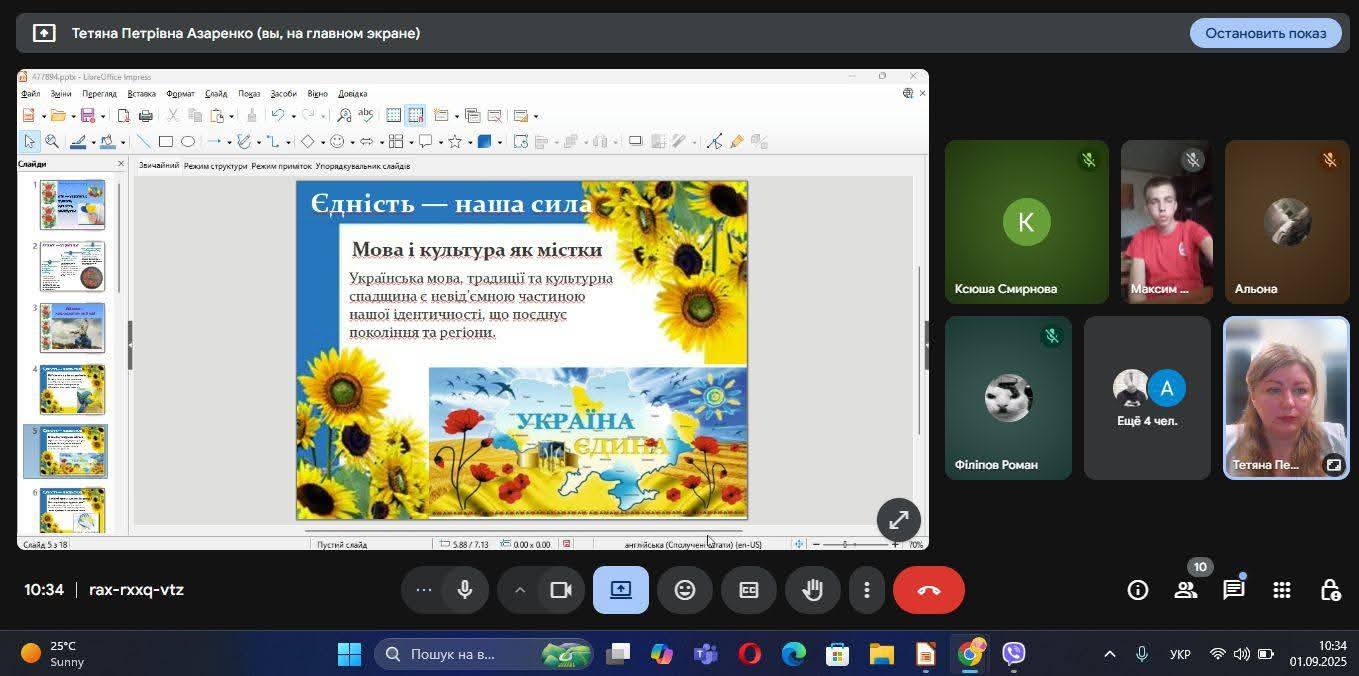Open the activities grid icon
The width and height of the screenshot is (1359, 676).
[x=1282, y=590]
